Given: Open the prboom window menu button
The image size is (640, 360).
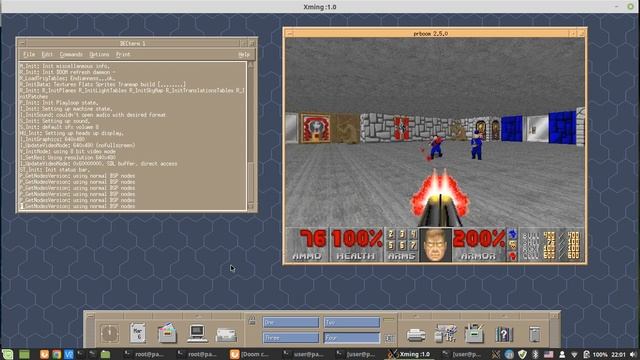Looking at the screenshot, I should (289, 33).
